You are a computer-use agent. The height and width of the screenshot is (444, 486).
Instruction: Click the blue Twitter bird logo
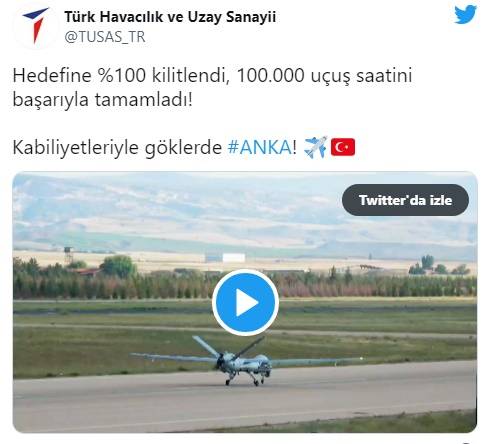click(465, 14)
